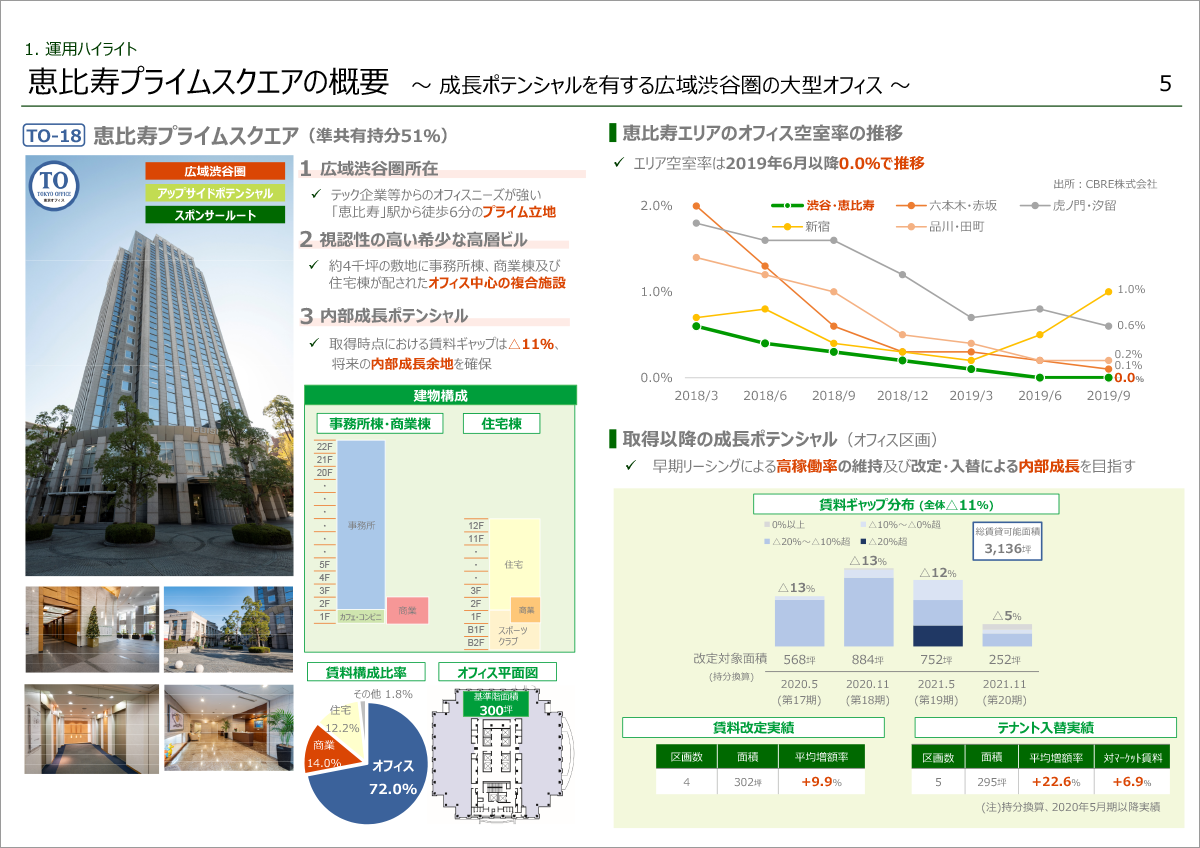Click the △5% bar label

click(x=1007, y=616)
